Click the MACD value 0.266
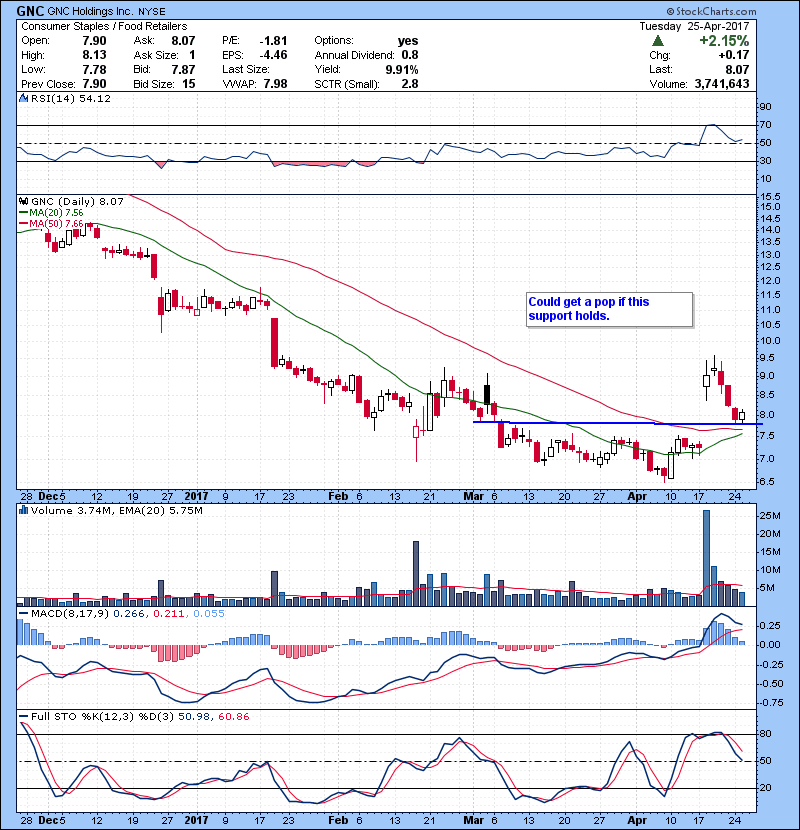The width and height of the screenshot is (800, 830). tap(129, 614)
